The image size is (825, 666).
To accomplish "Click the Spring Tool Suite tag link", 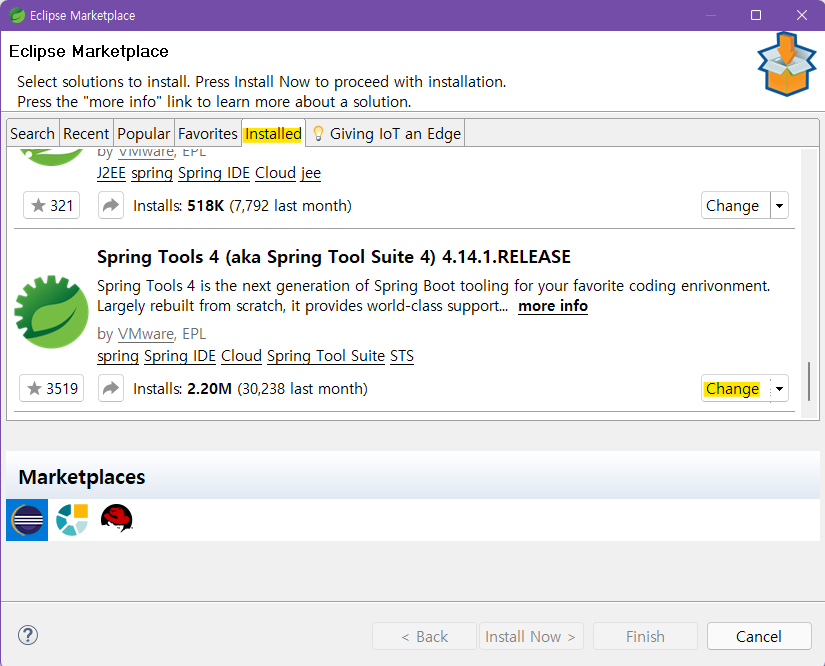I will click(326, 356).
